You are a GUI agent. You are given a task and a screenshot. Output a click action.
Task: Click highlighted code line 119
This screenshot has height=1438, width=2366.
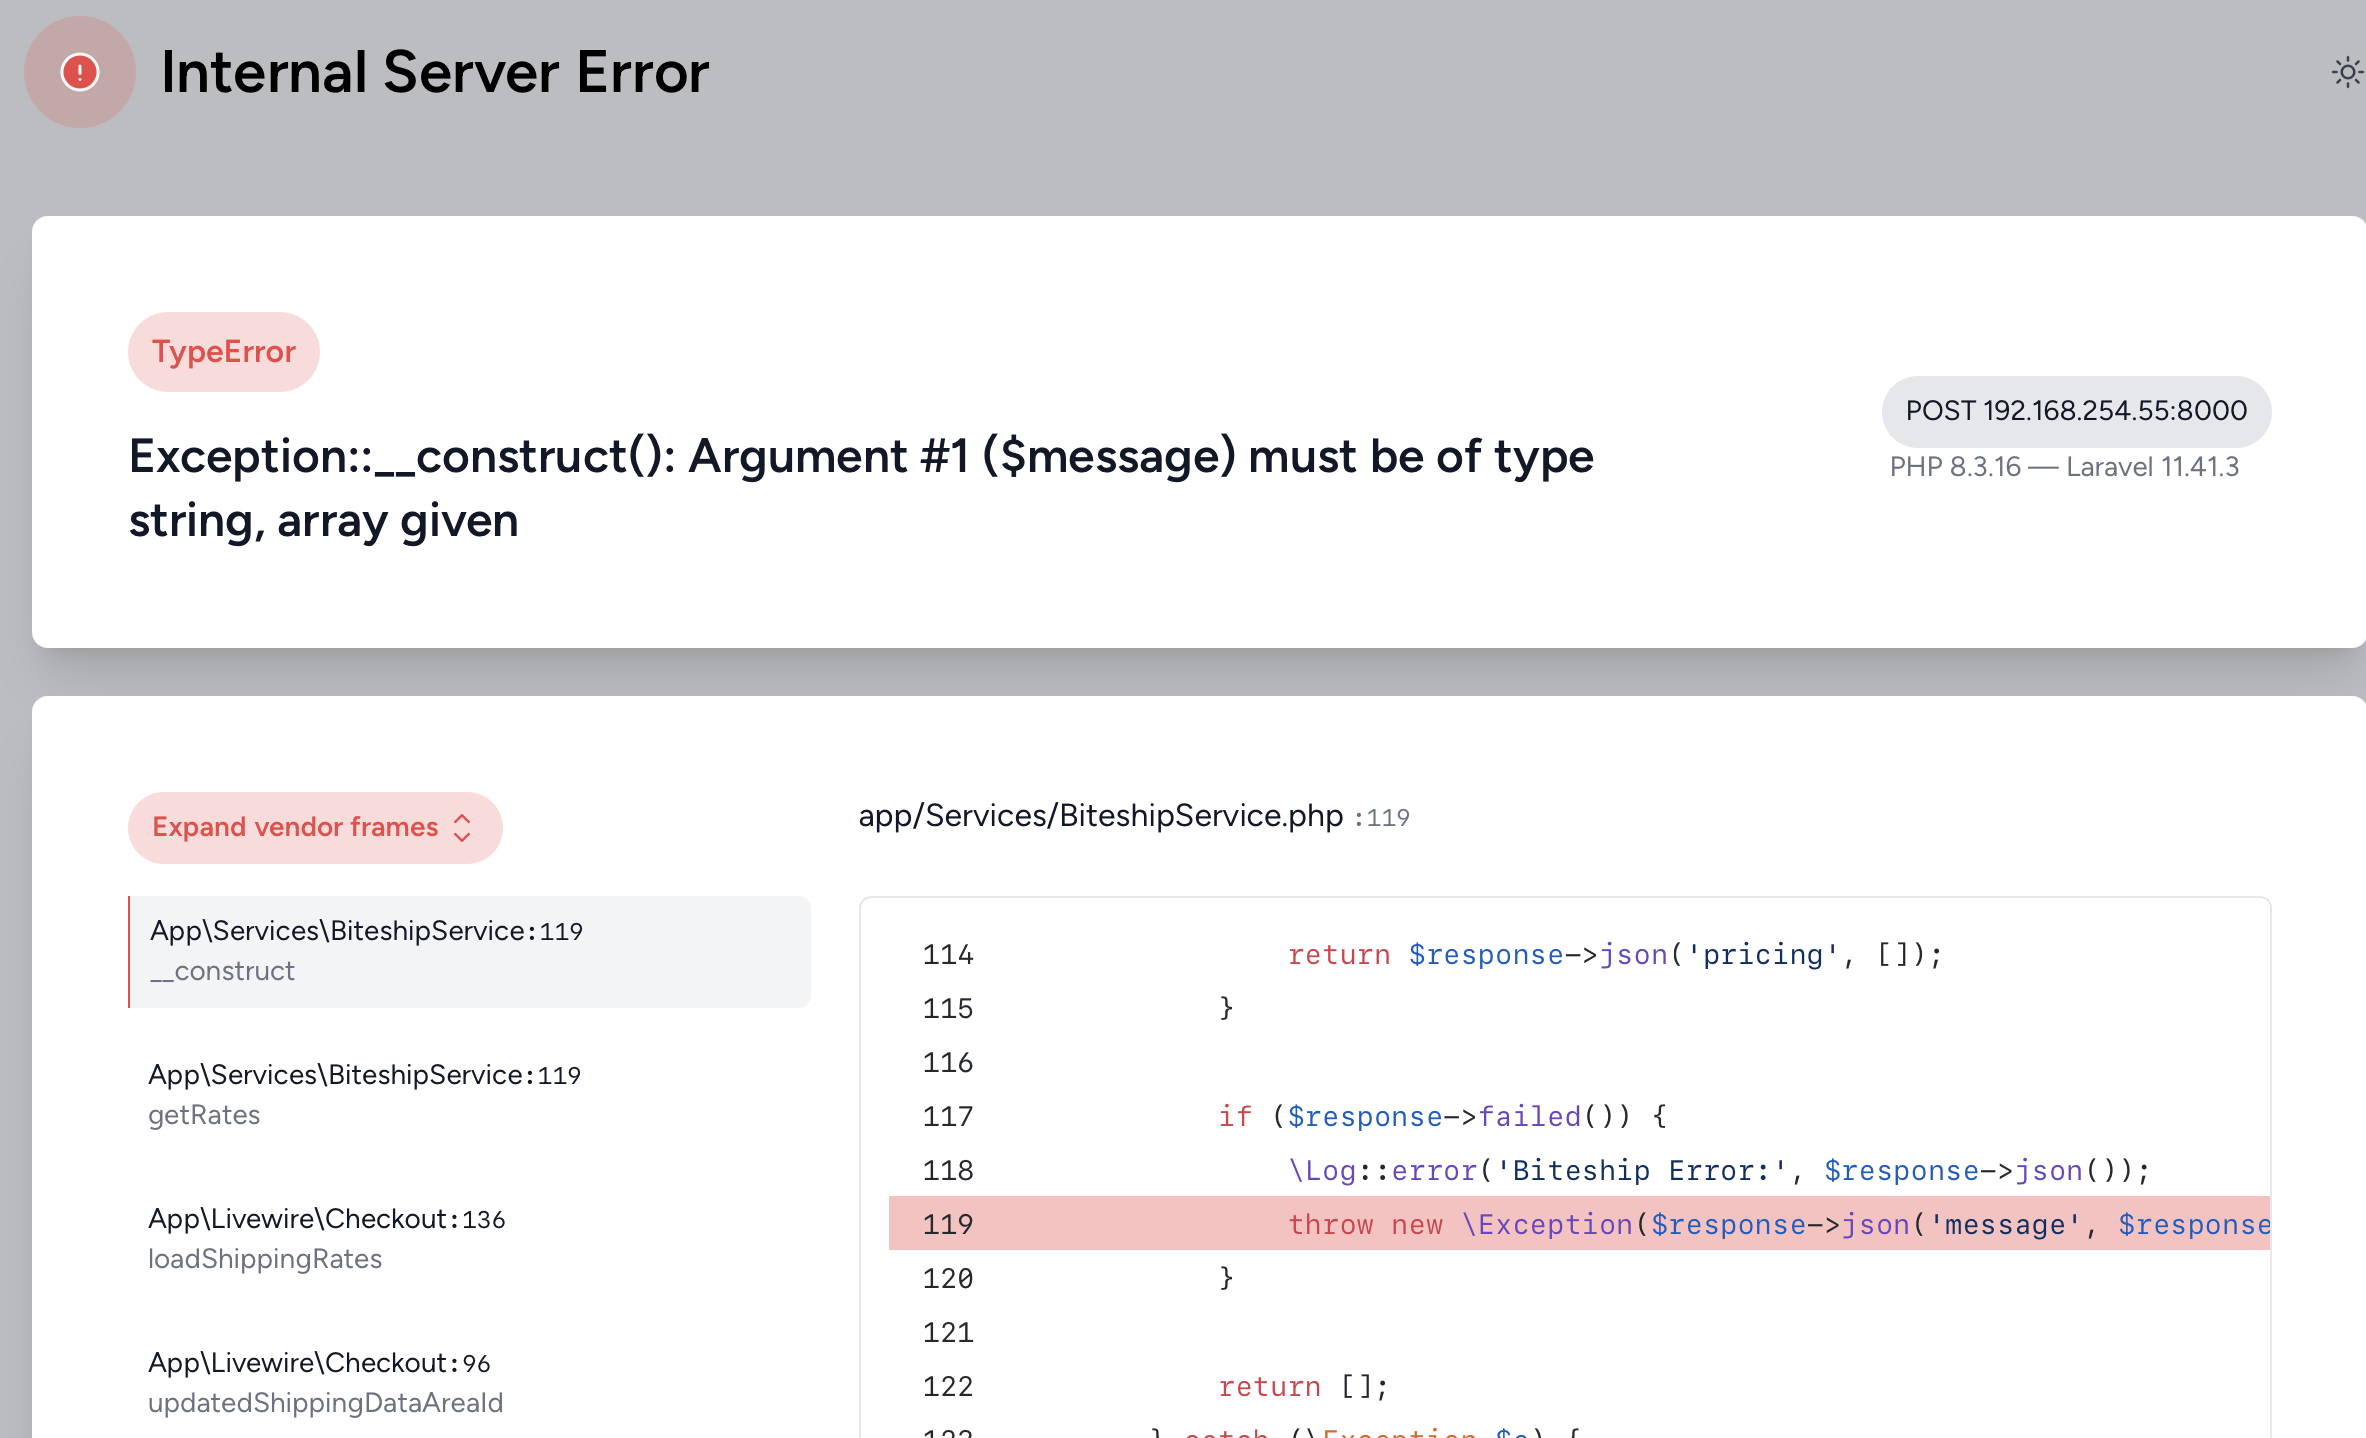coord(1578,1224)
